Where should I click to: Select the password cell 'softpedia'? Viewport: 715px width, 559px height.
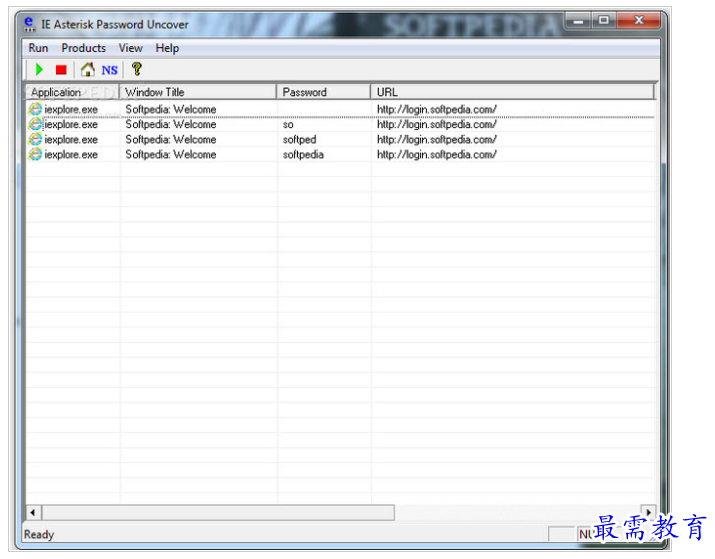pyautogui.click(x=303, y=155)
